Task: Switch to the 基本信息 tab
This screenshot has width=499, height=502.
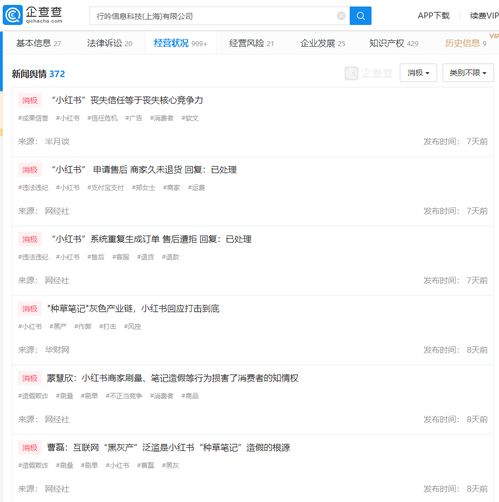Action: point(38,43)
